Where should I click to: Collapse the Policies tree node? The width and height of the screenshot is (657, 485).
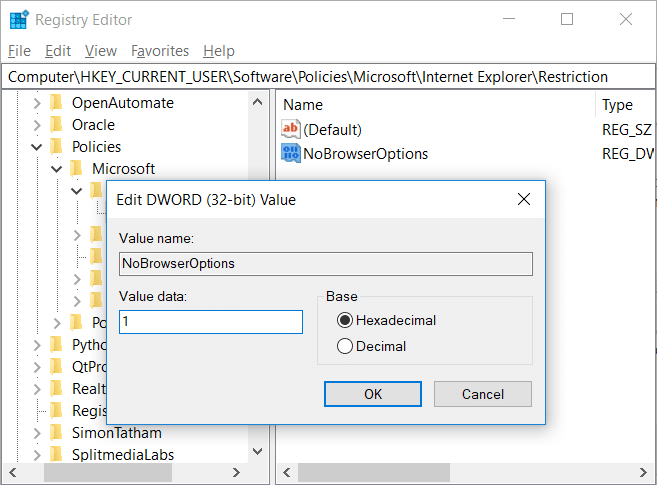[x=37, y=147]
